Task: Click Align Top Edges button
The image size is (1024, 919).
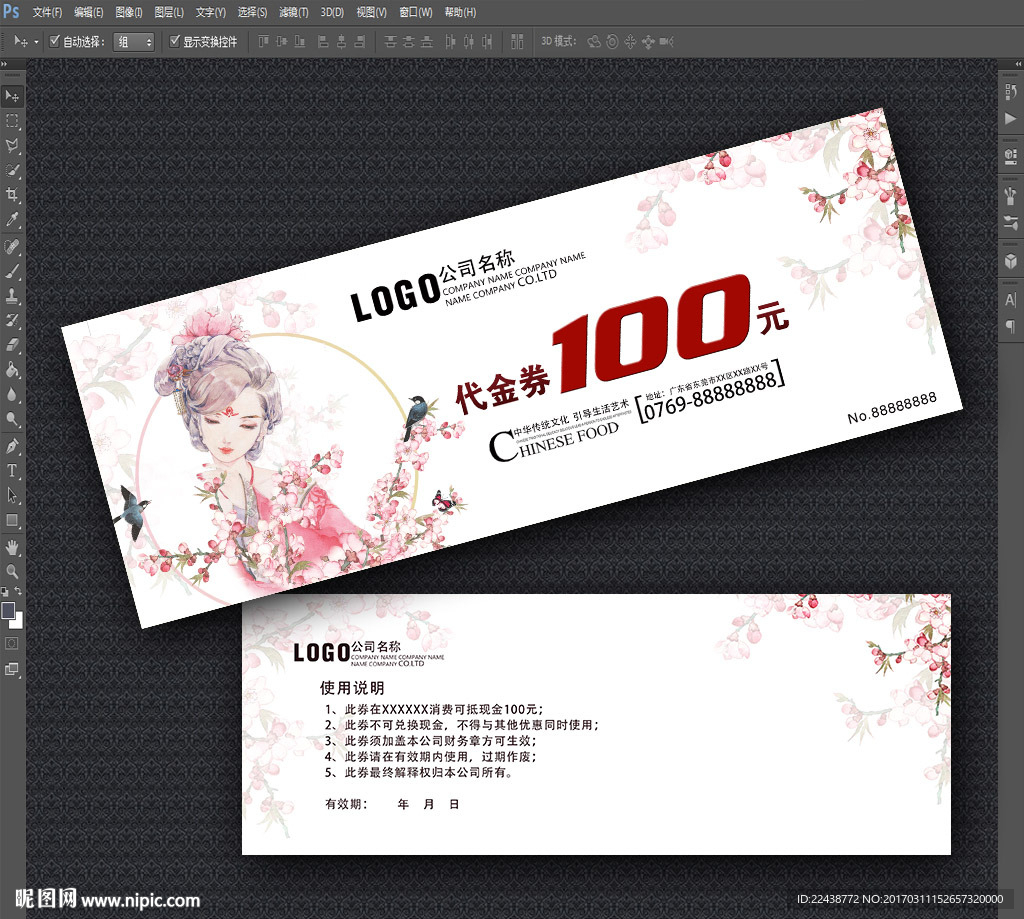Action: click(x=263, y=42)
